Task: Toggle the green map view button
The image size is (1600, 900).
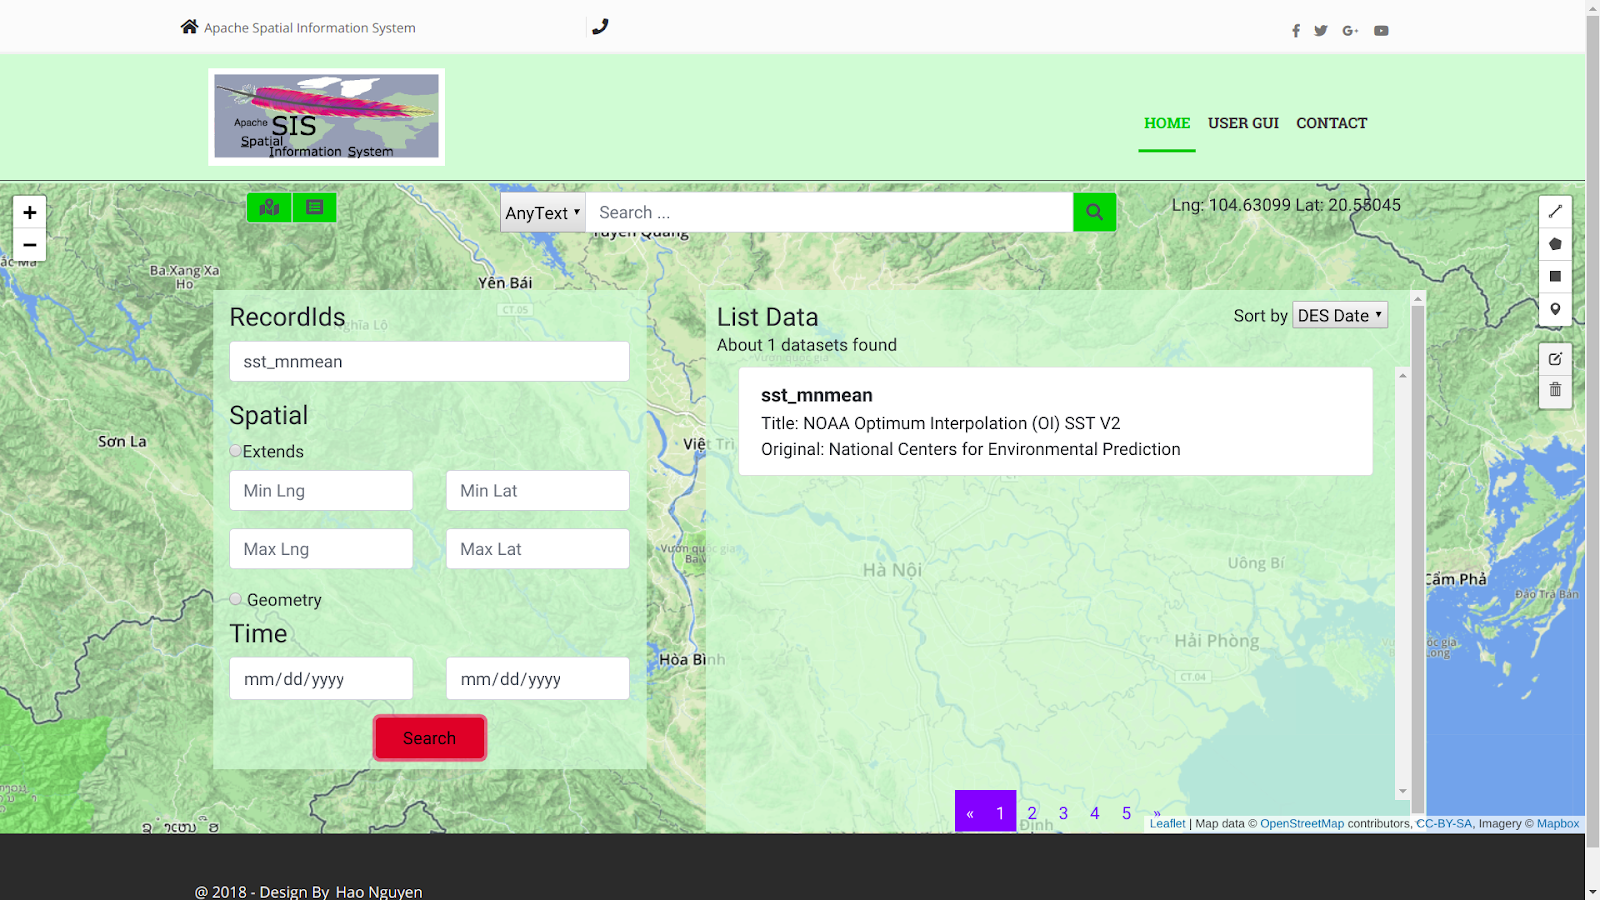Action: point(269,207)
